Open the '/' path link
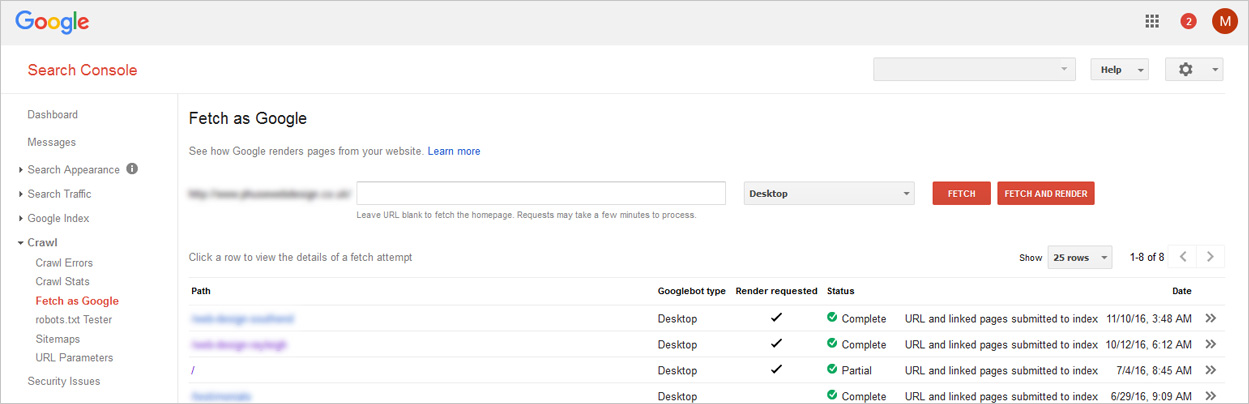The height and width of the screenshot is (404, 1249). [193, 371]
